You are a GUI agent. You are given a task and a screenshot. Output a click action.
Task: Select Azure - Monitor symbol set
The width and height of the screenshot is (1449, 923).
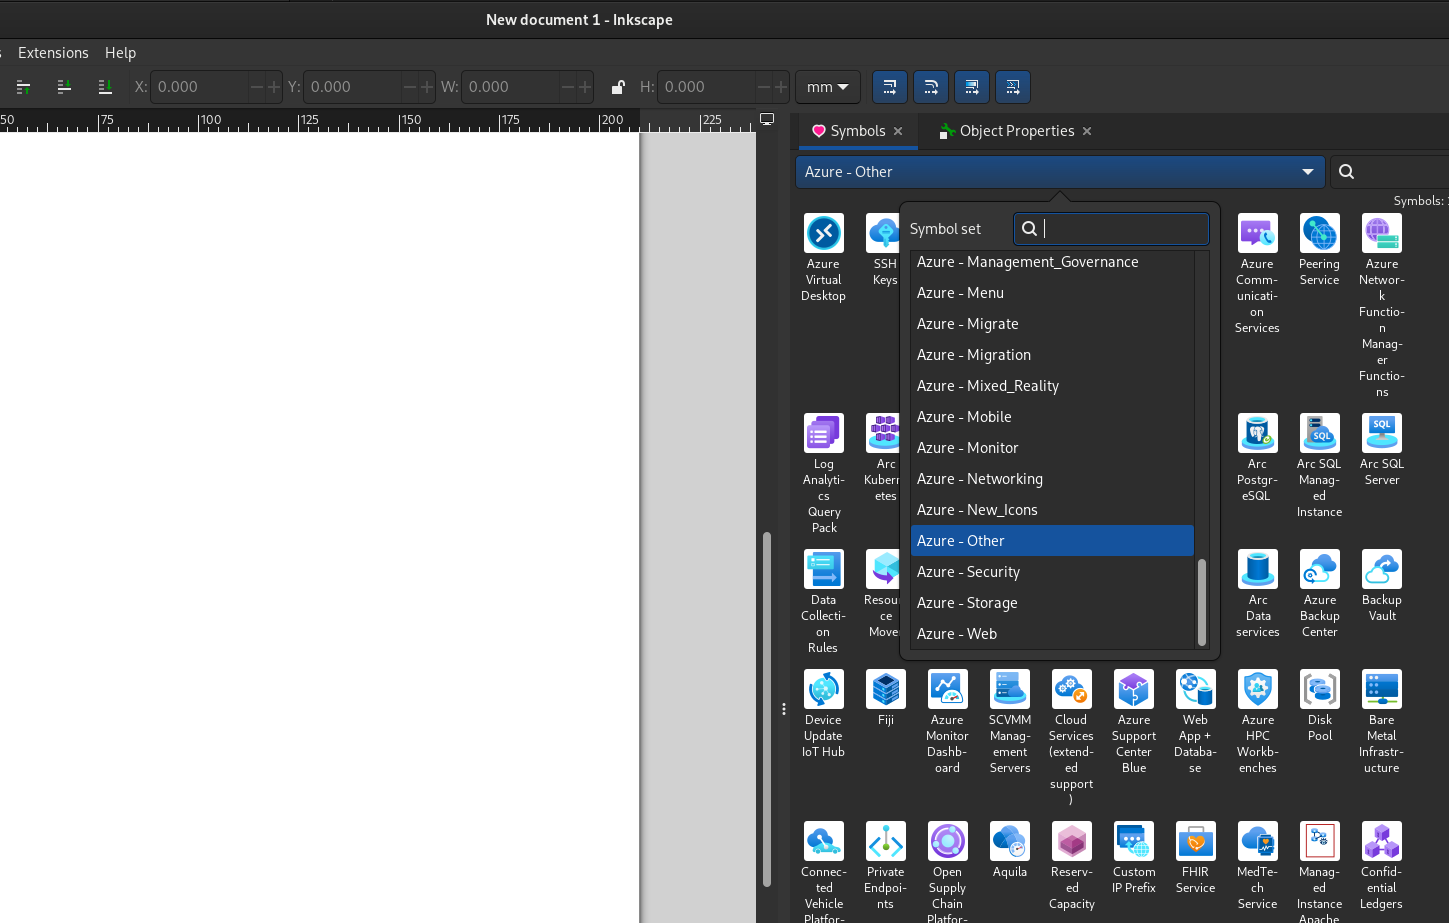[1052, 448]
